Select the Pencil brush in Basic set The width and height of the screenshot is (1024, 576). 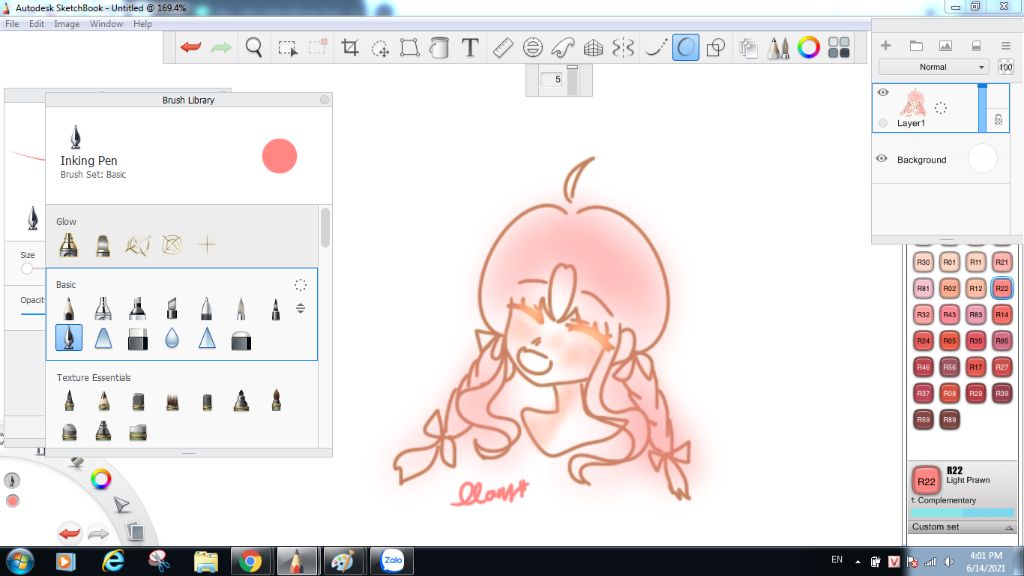click(69, 308)
